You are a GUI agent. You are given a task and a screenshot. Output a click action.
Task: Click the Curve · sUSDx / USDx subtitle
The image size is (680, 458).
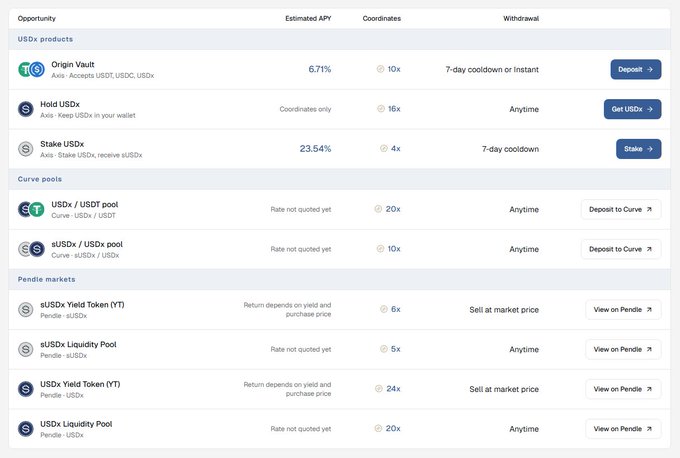[85, 255]
